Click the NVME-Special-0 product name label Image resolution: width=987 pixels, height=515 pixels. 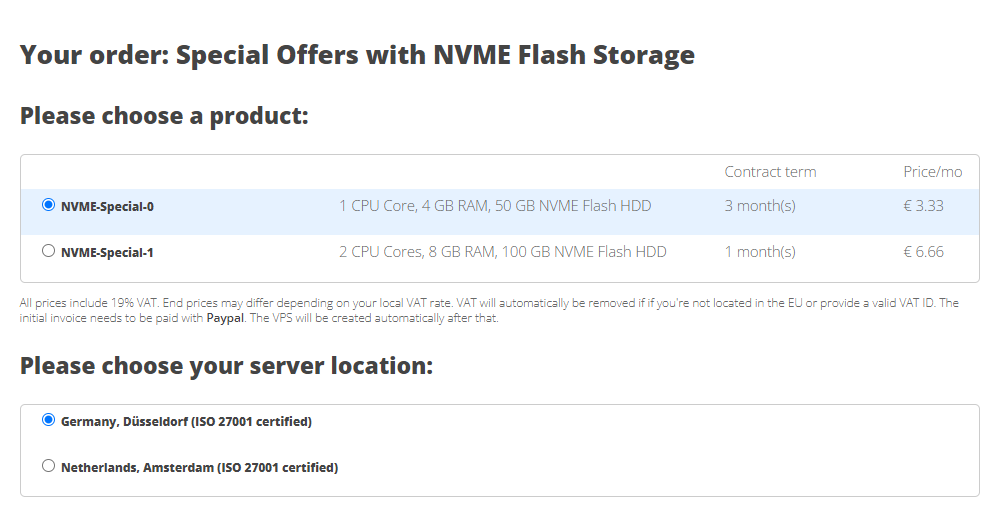point(107,207)
